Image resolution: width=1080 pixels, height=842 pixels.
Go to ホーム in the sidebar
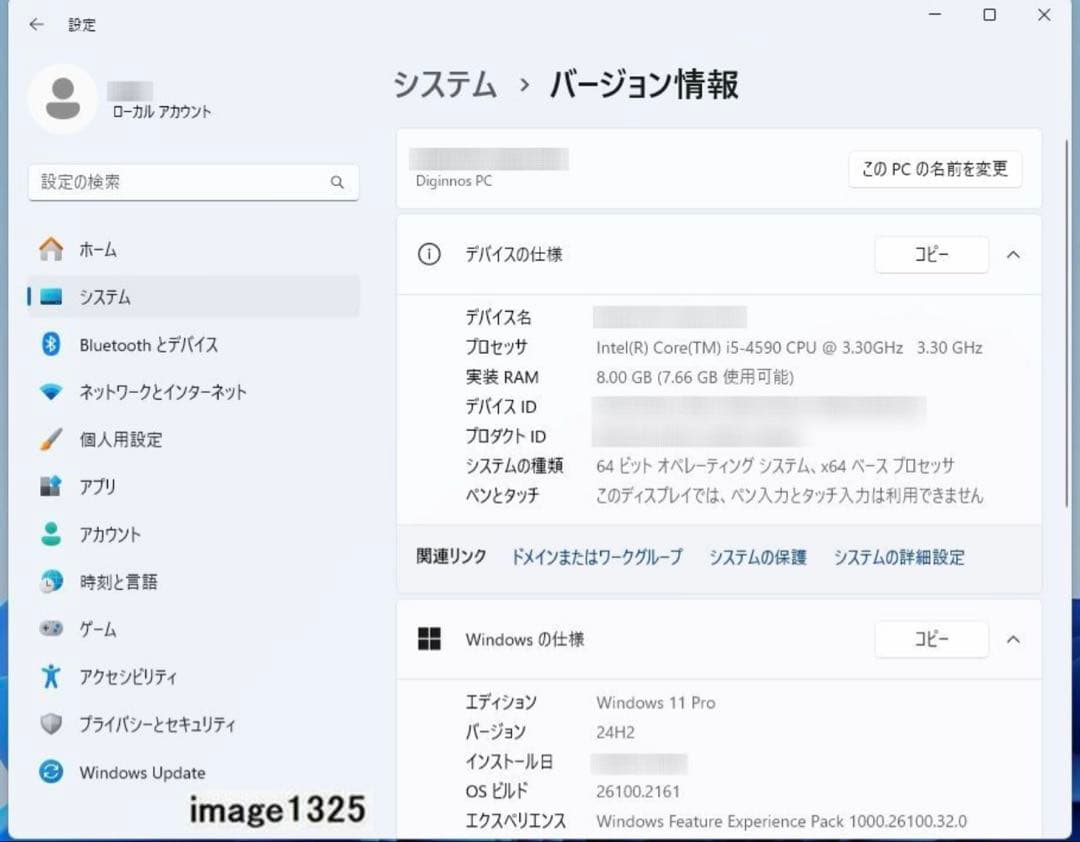pyautogui.click(x=100, y=249)
